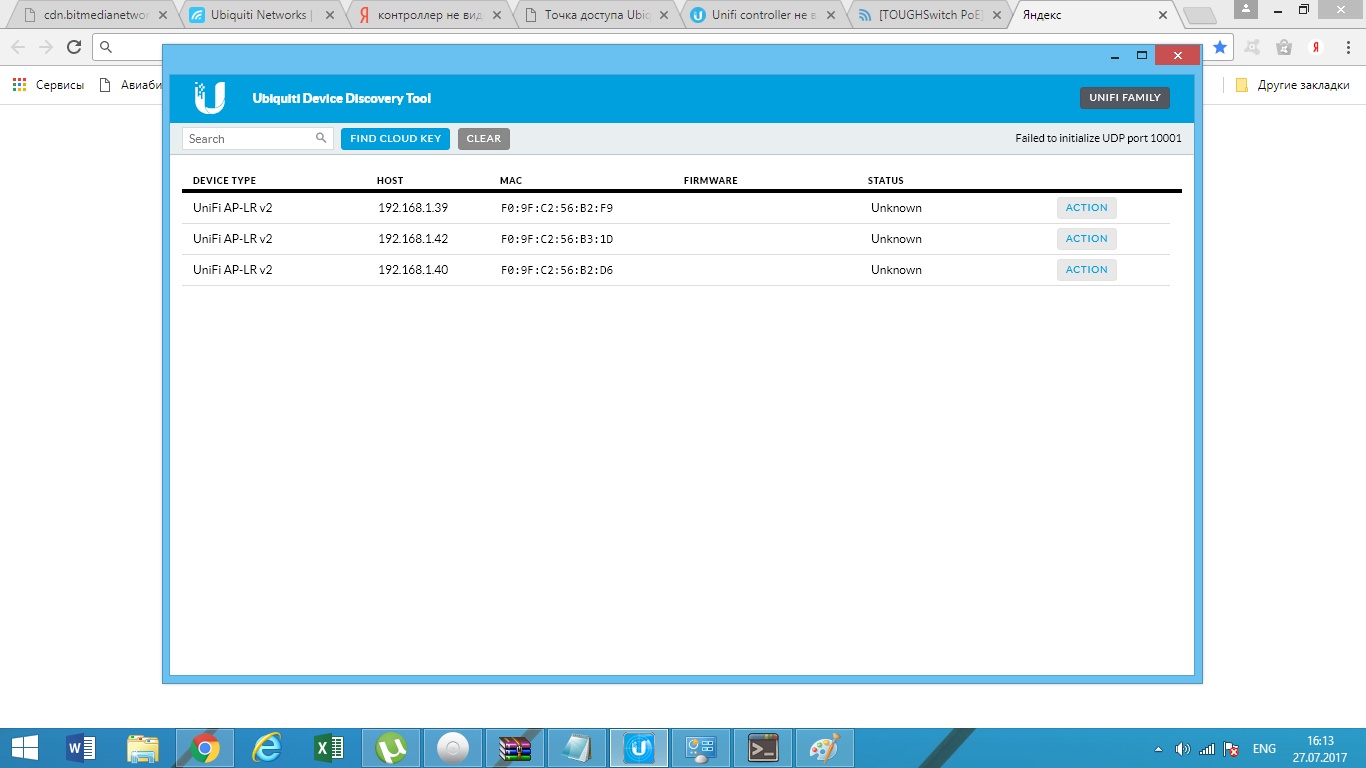Click the Chrome back arrow
The image size is (1366, 768).
pos(18,47)
